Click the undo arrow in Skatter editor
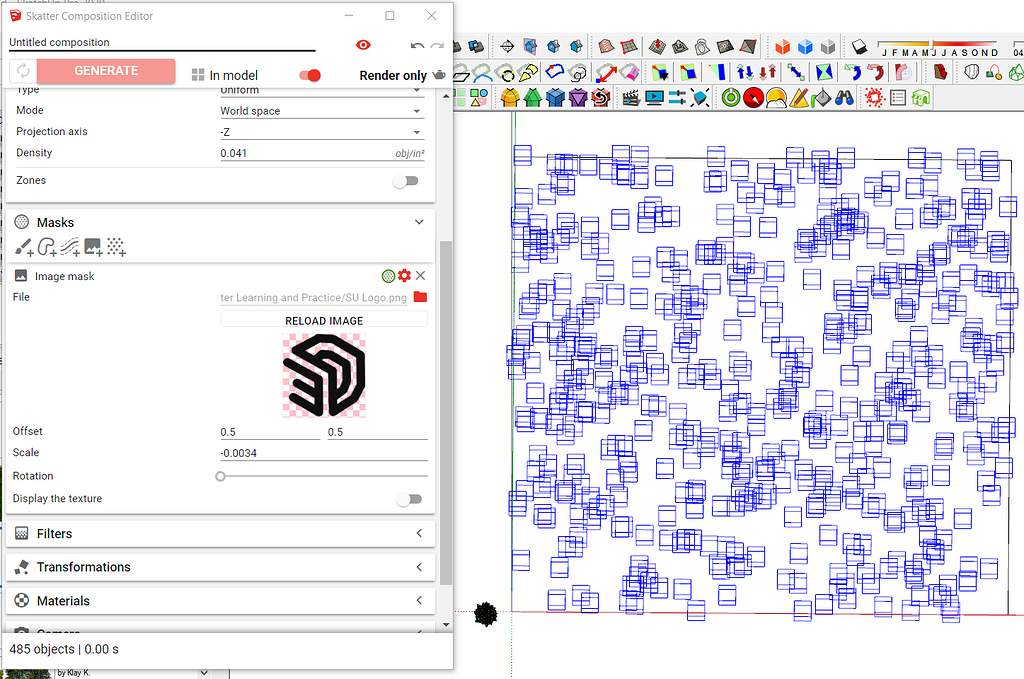The width and height of the screenshot is (1024, 679). [x=417, y=45]
